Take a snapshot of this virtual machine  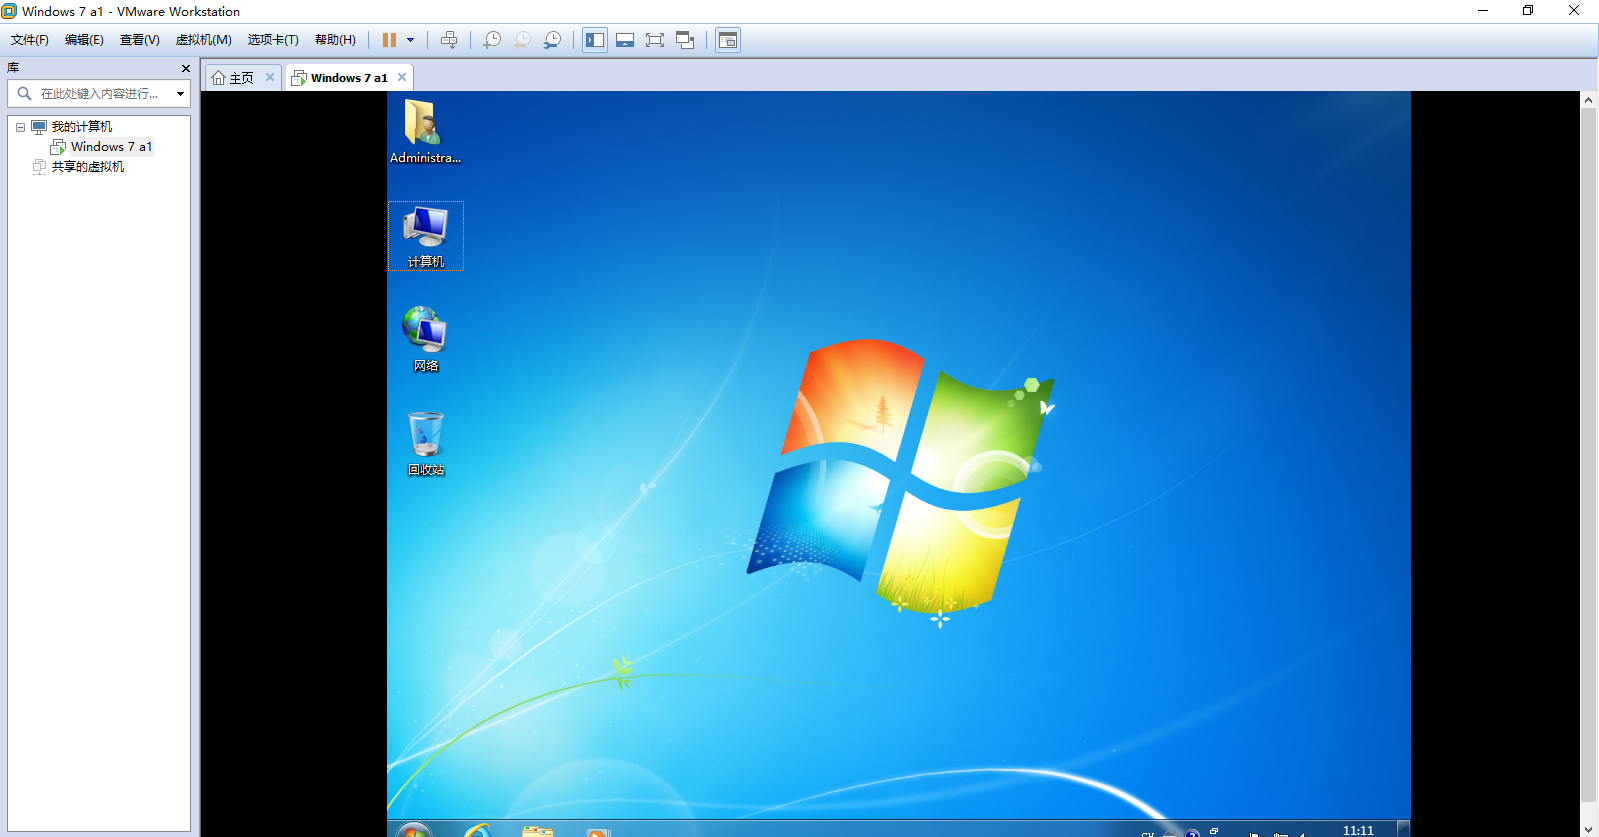492,40
